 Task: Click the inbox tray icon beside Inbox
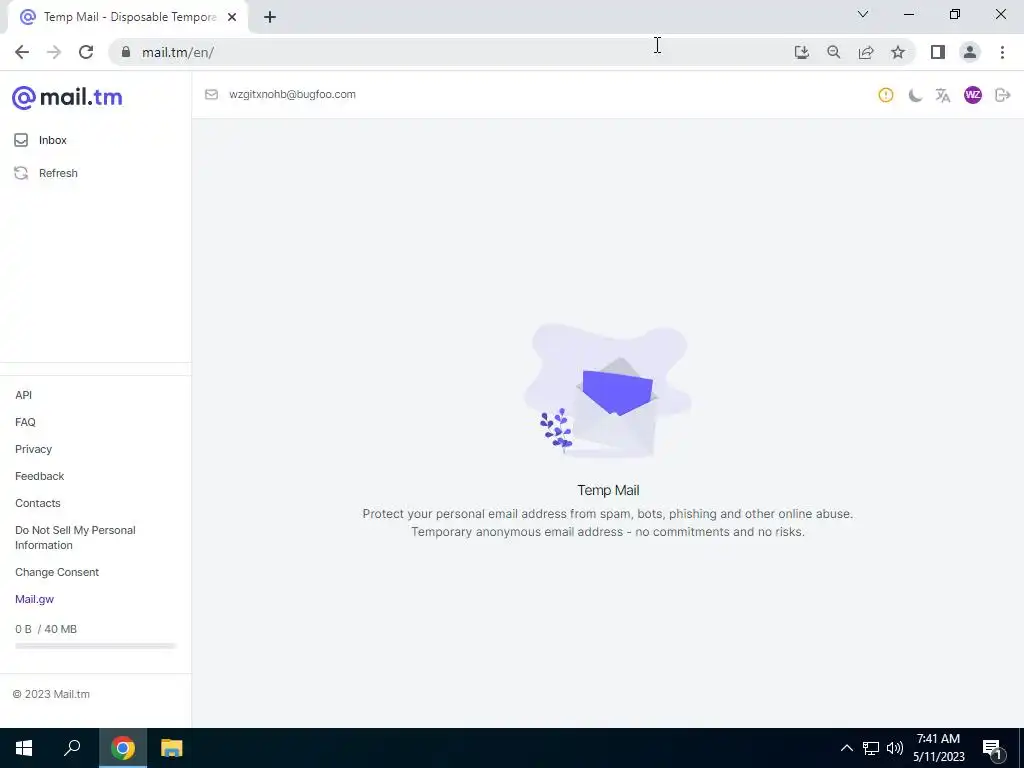(x=21, y=140)
